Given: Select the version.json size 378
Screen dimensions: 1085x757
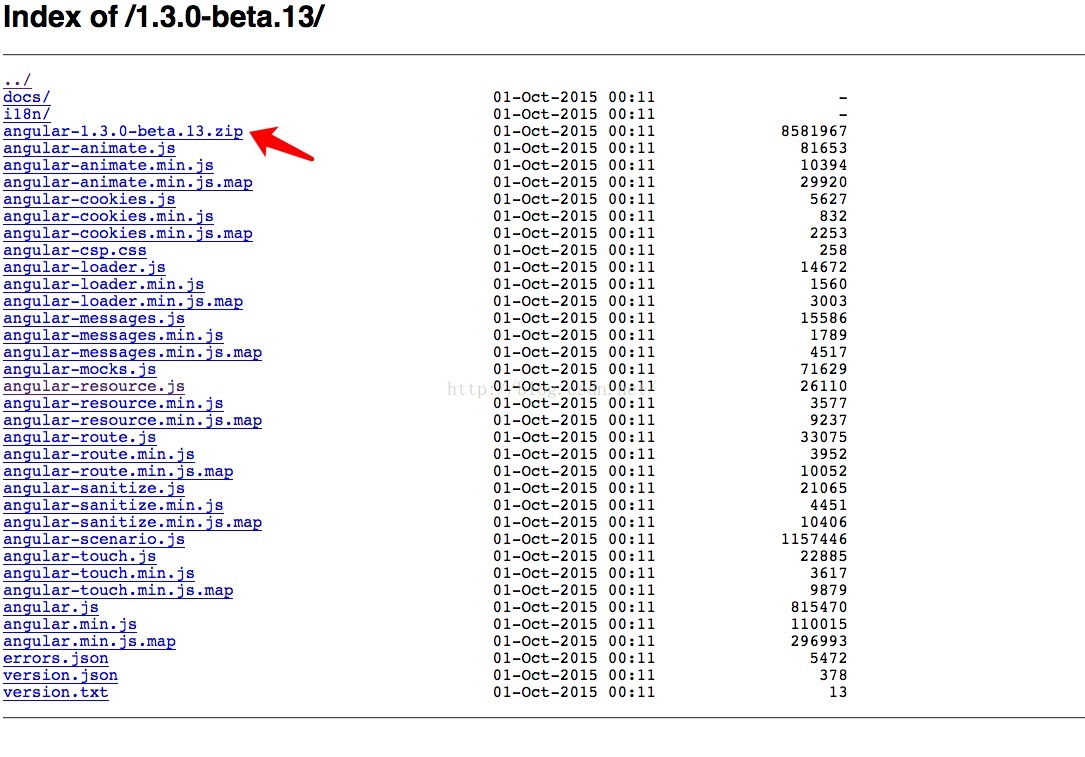Looking at the screenshot, I should click(x=833, y=675).
